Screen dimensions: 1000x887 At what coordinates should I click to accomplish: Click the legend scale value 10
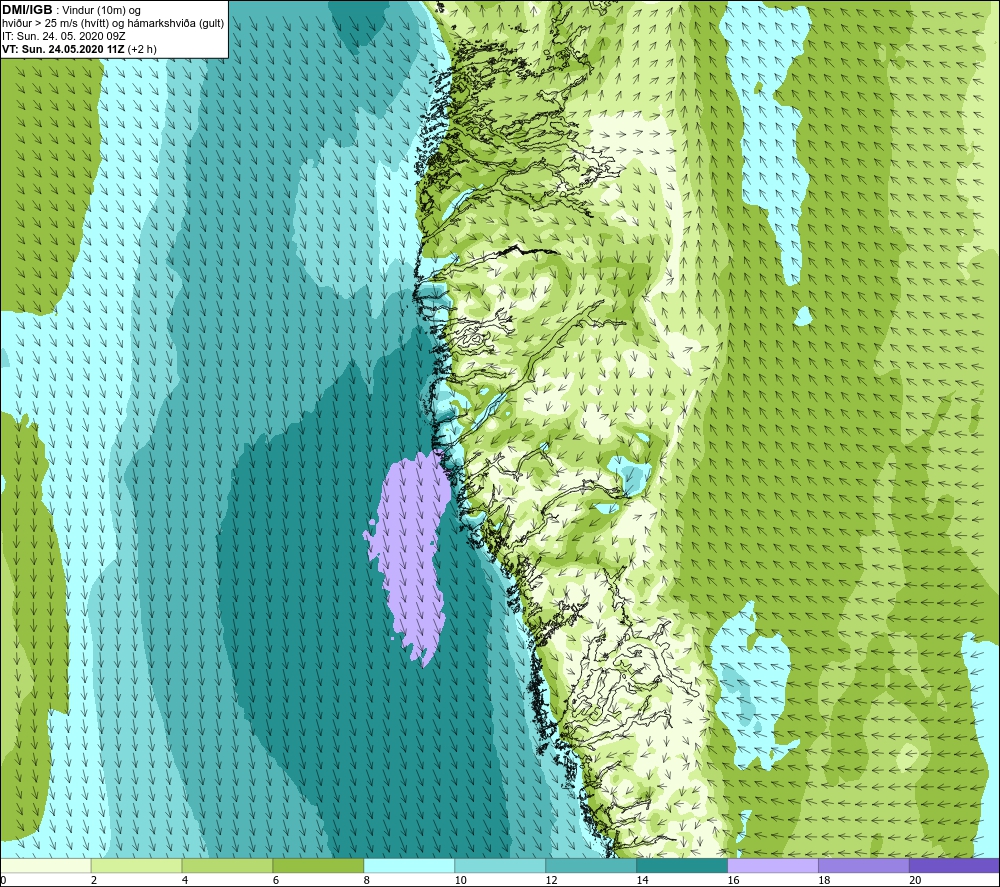pyautogui.click(x=460, y=880)
